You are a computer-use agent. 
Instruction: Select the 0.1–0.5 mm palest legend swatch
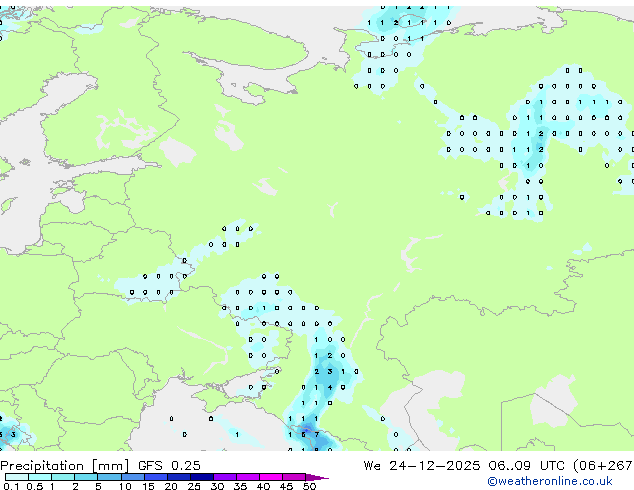pos(17,477)
